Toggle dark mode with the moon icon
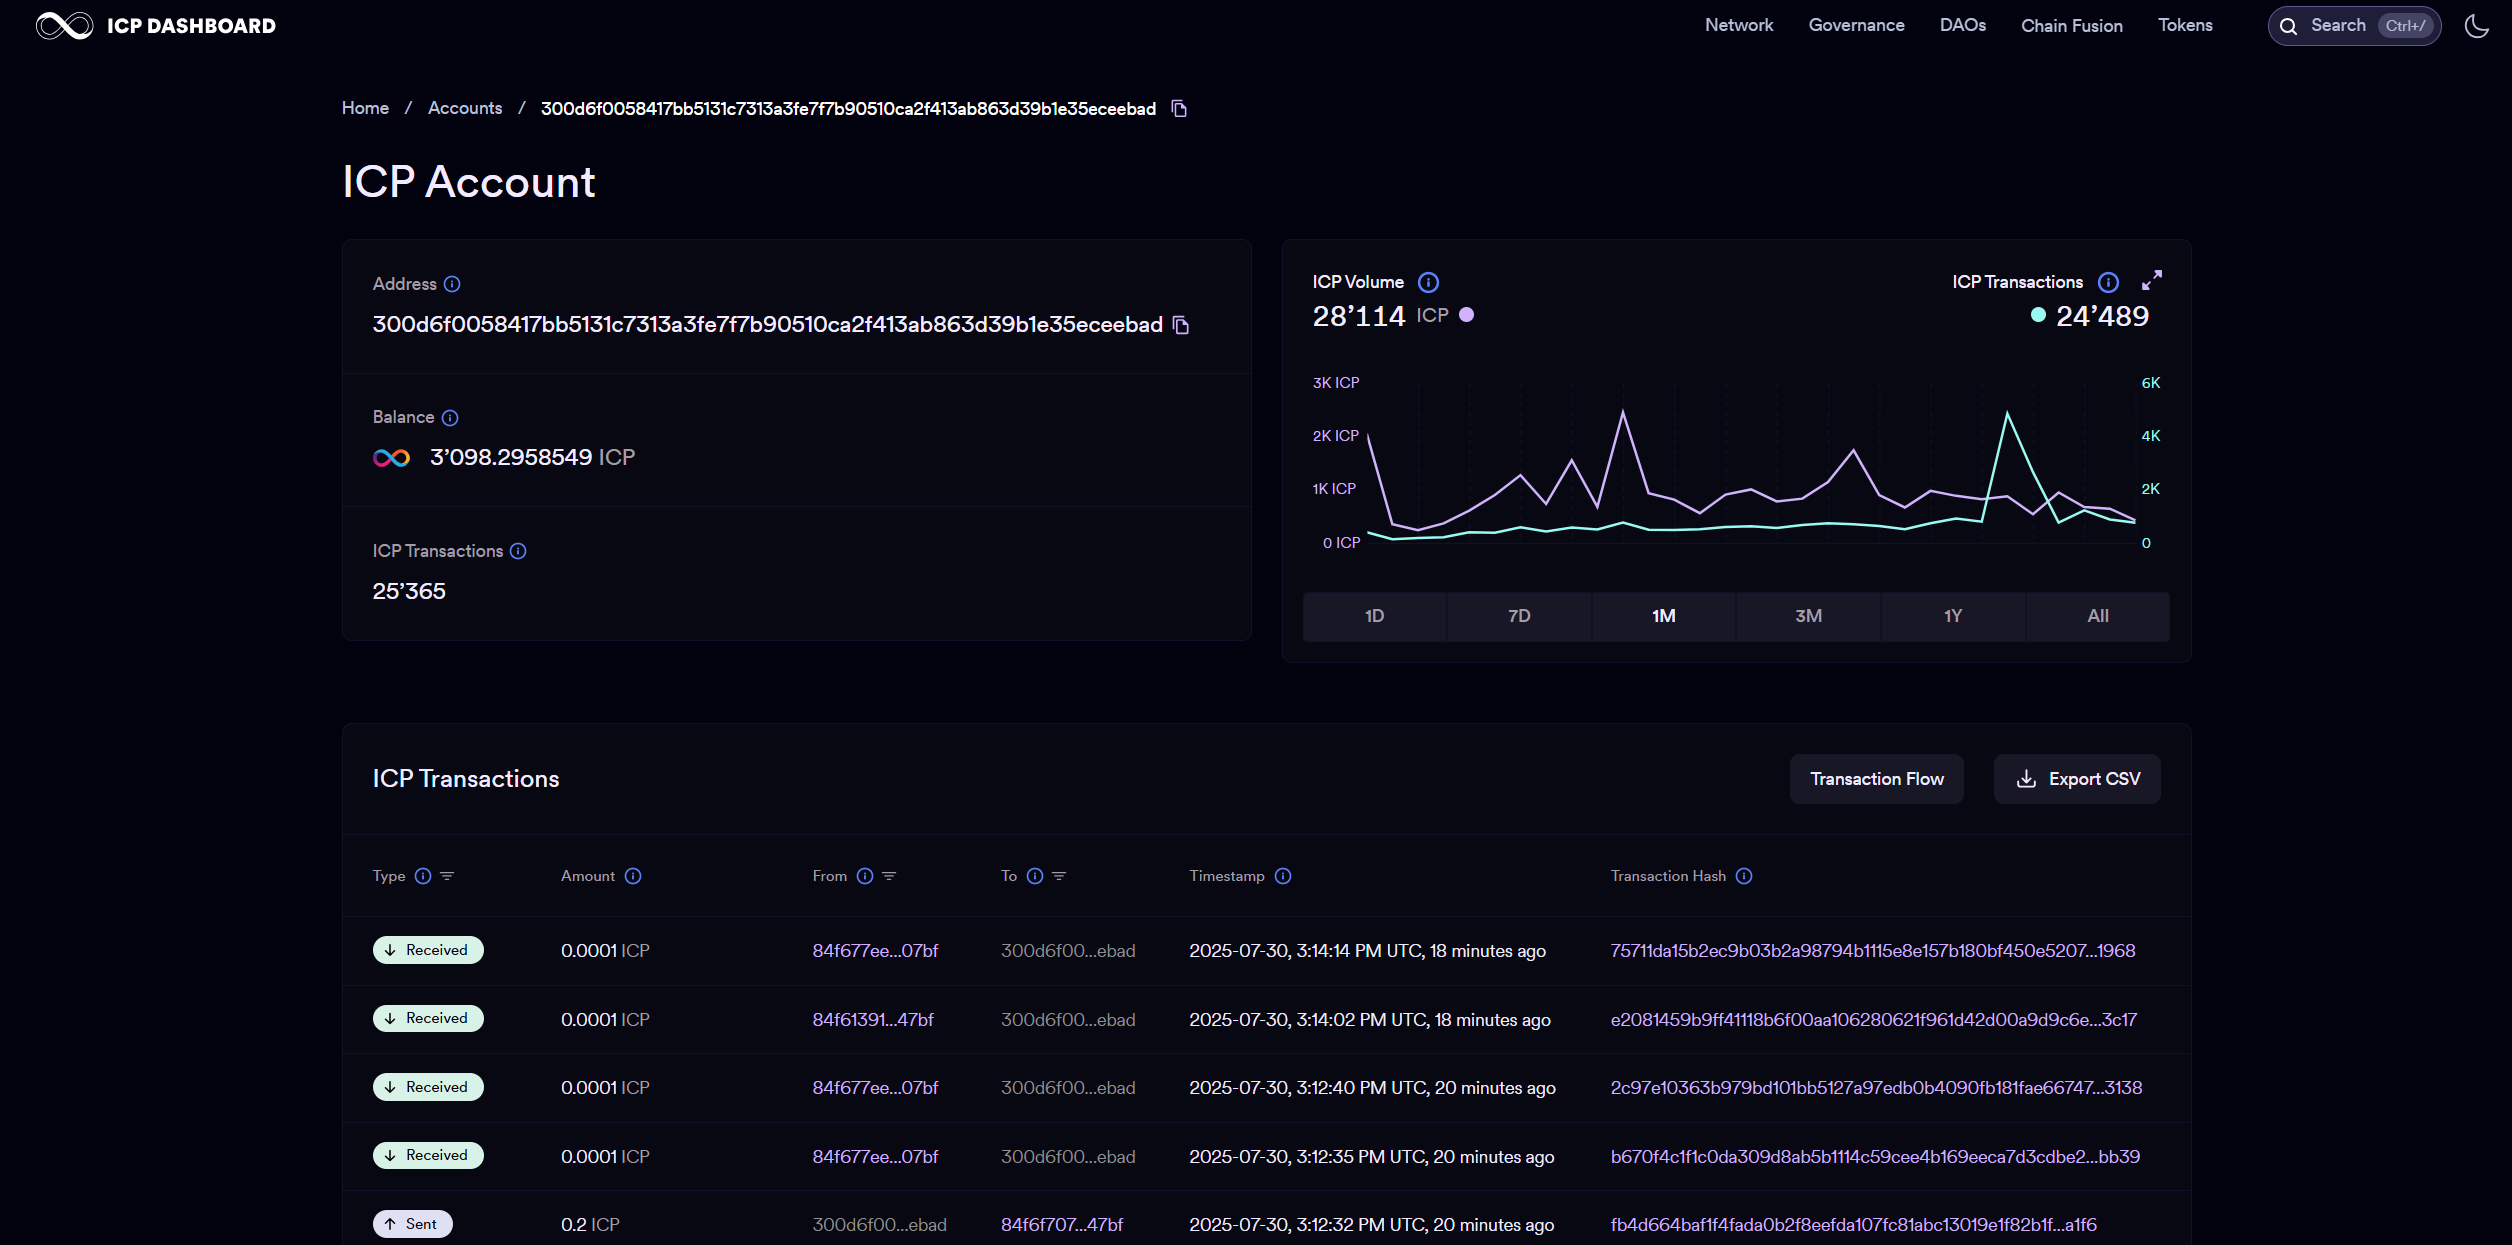Screen dimensions: 2512x1245 pos(2476,26)
